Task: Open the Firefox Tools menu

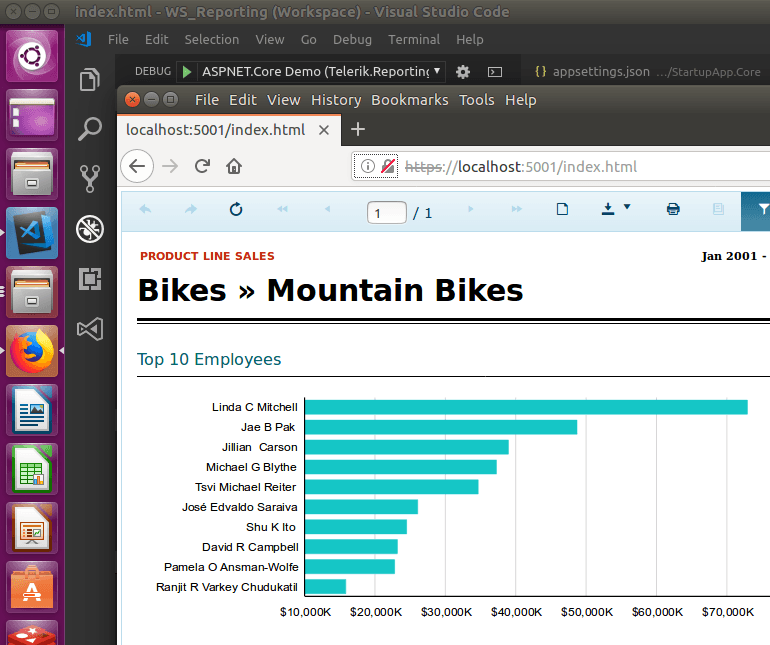Action: [476, 100]
